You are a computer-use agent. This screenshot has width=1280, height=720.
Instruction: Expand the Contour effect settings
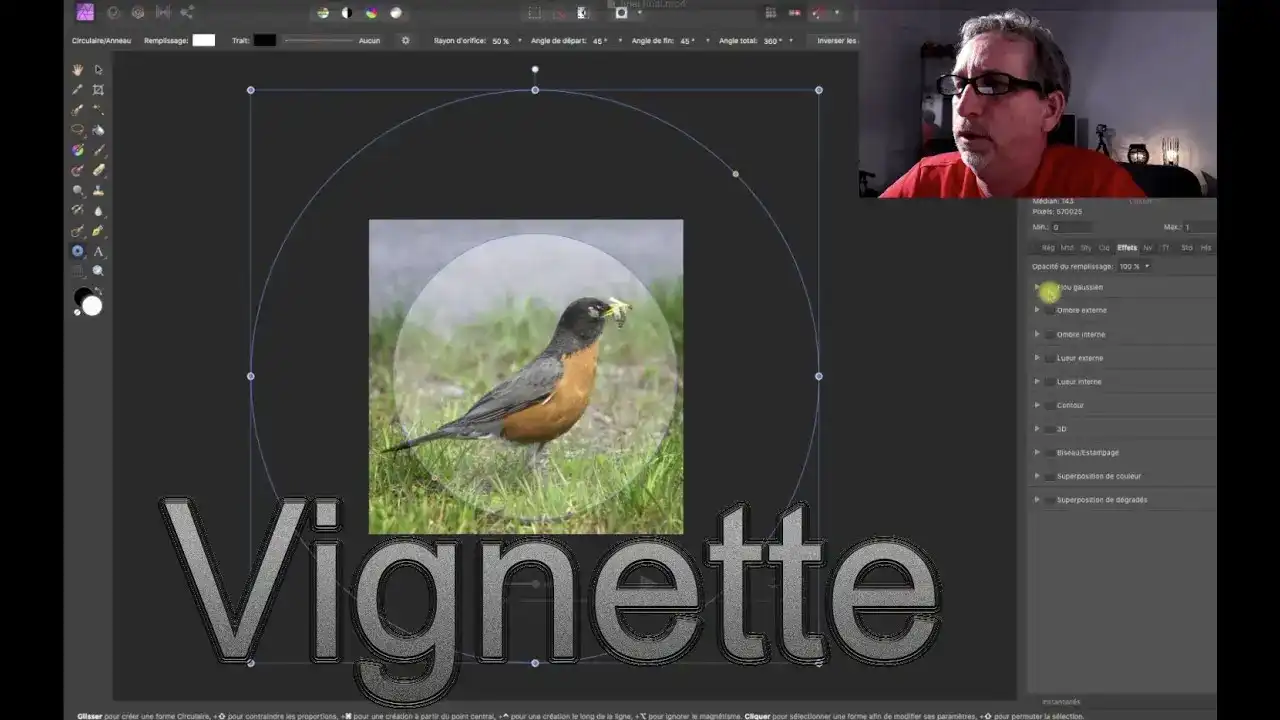[1036, 405]
